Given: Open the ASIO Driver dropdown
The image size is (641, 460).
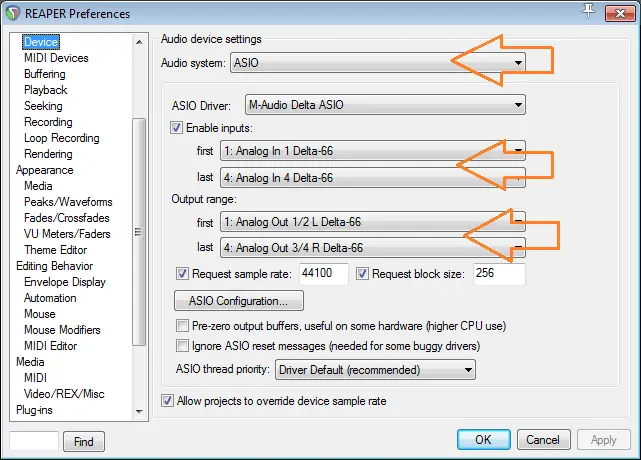Looking at the screenshot, I should 385,105.
